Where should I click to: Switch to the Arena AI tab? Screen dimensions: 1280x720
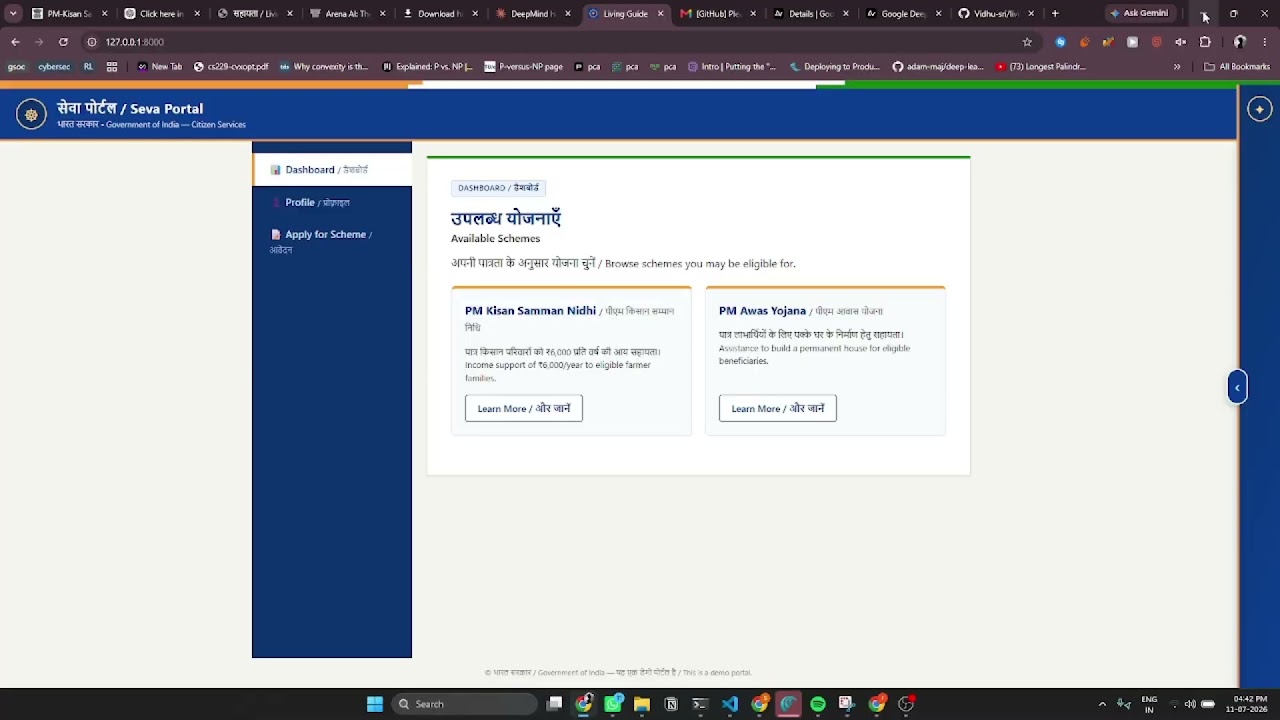(x=347, y=14)
